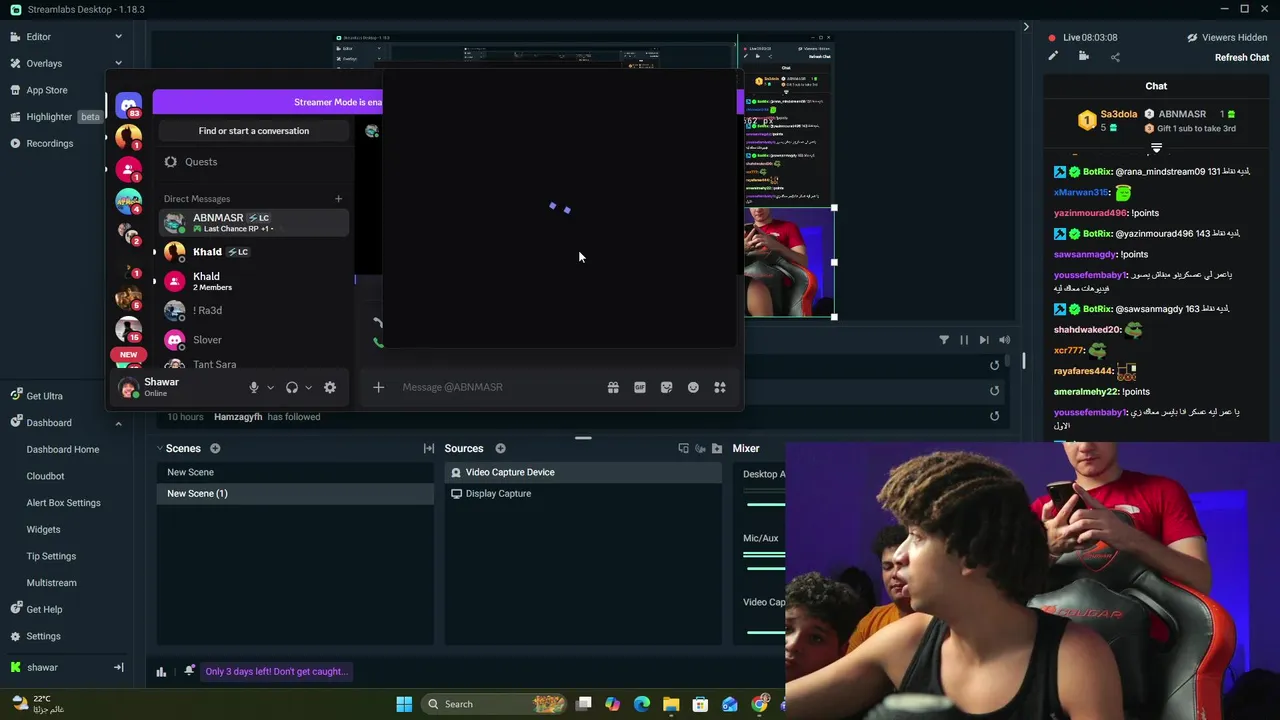Viewport: 1280px width, 720px height.
Task: Open the Editor section in Streamlabs
Action: pos(39,37)
